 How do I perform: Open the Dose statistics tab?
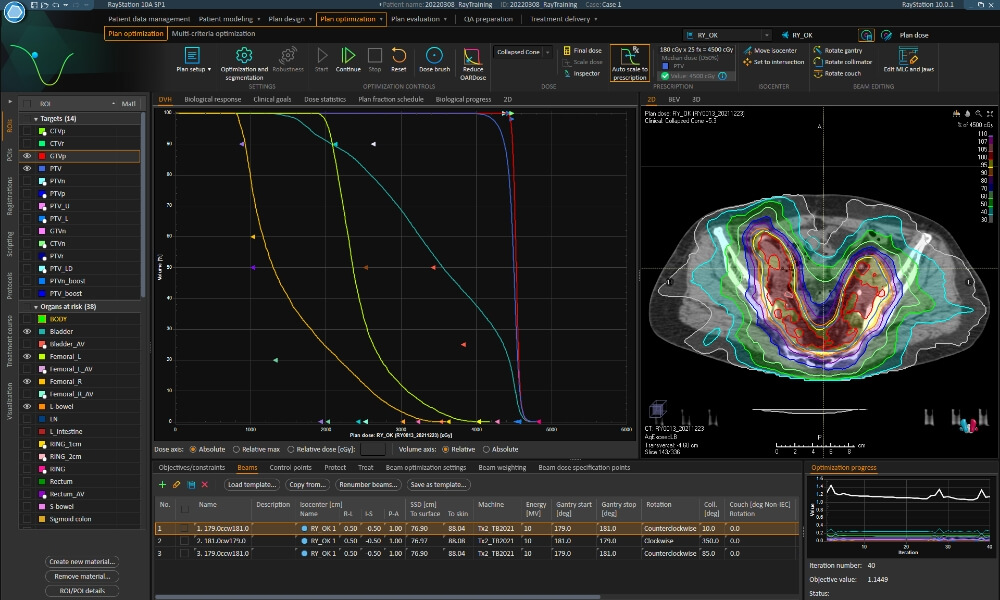tap(325, 99)
